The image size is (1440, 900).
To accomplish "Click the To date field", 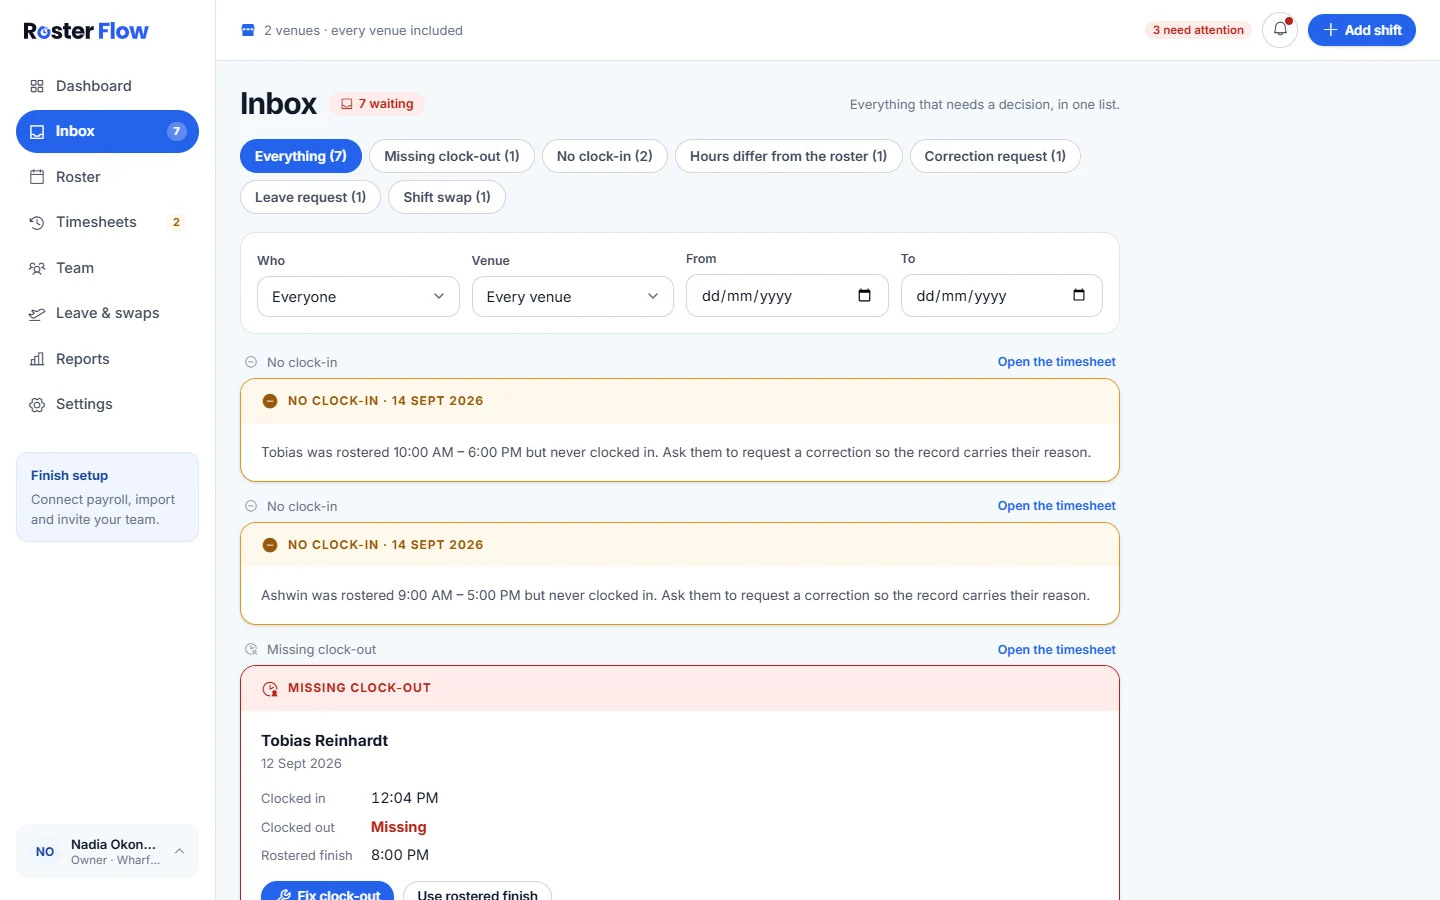I will point(1002,296).
